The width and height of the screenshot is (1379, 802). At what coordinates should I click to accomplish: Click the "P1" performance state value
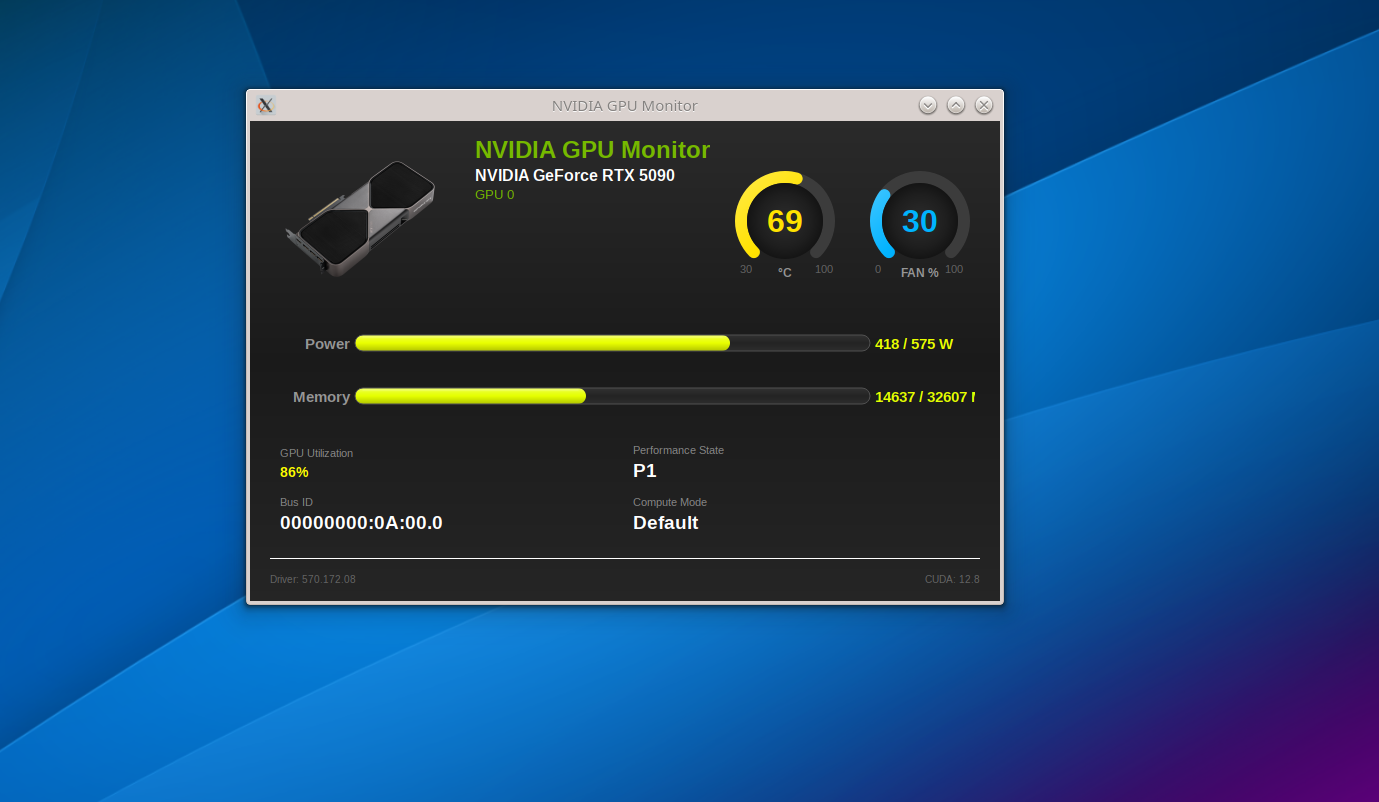[x=645, y=471]
